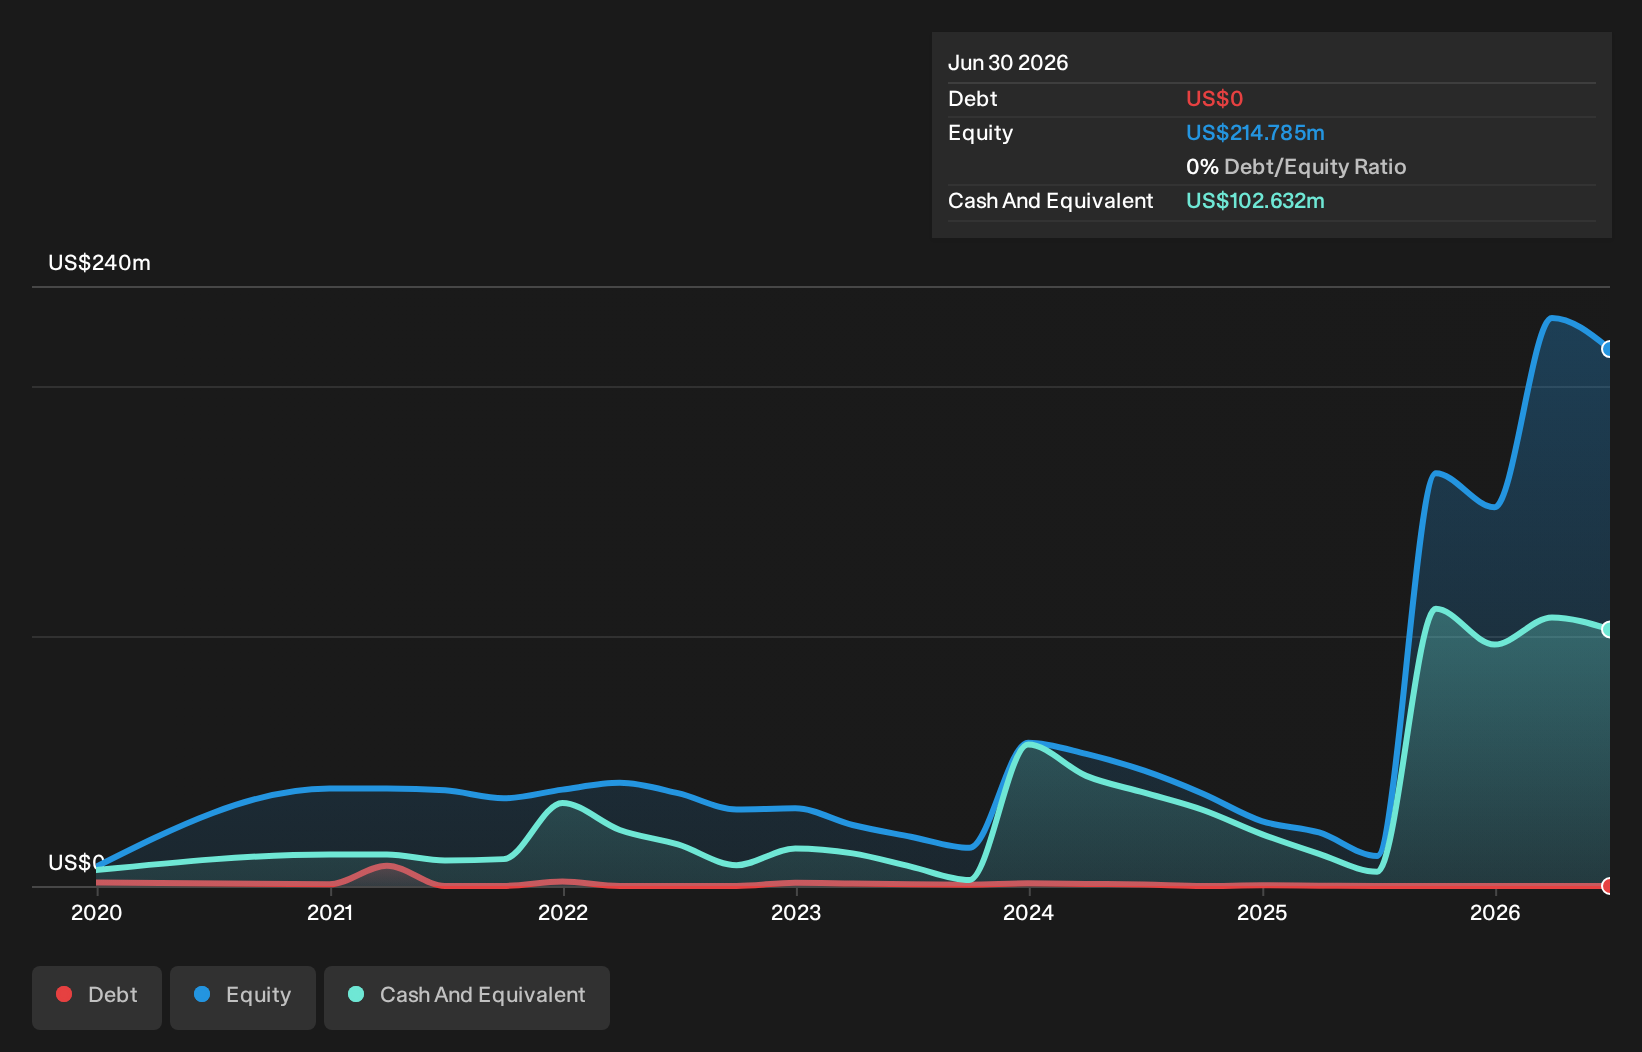Screen dimensions: 1642x1052
Task: Click the 2020 x-axis label
Action: (x=97, y=912)
